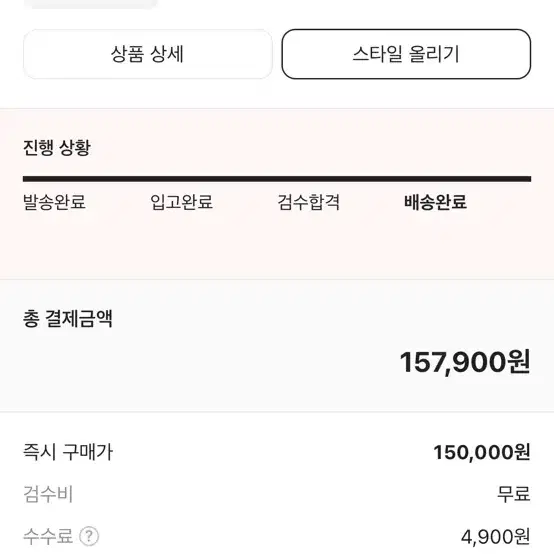
Task: Click the 즉시 구매가 label
Action: pos(68,452)
